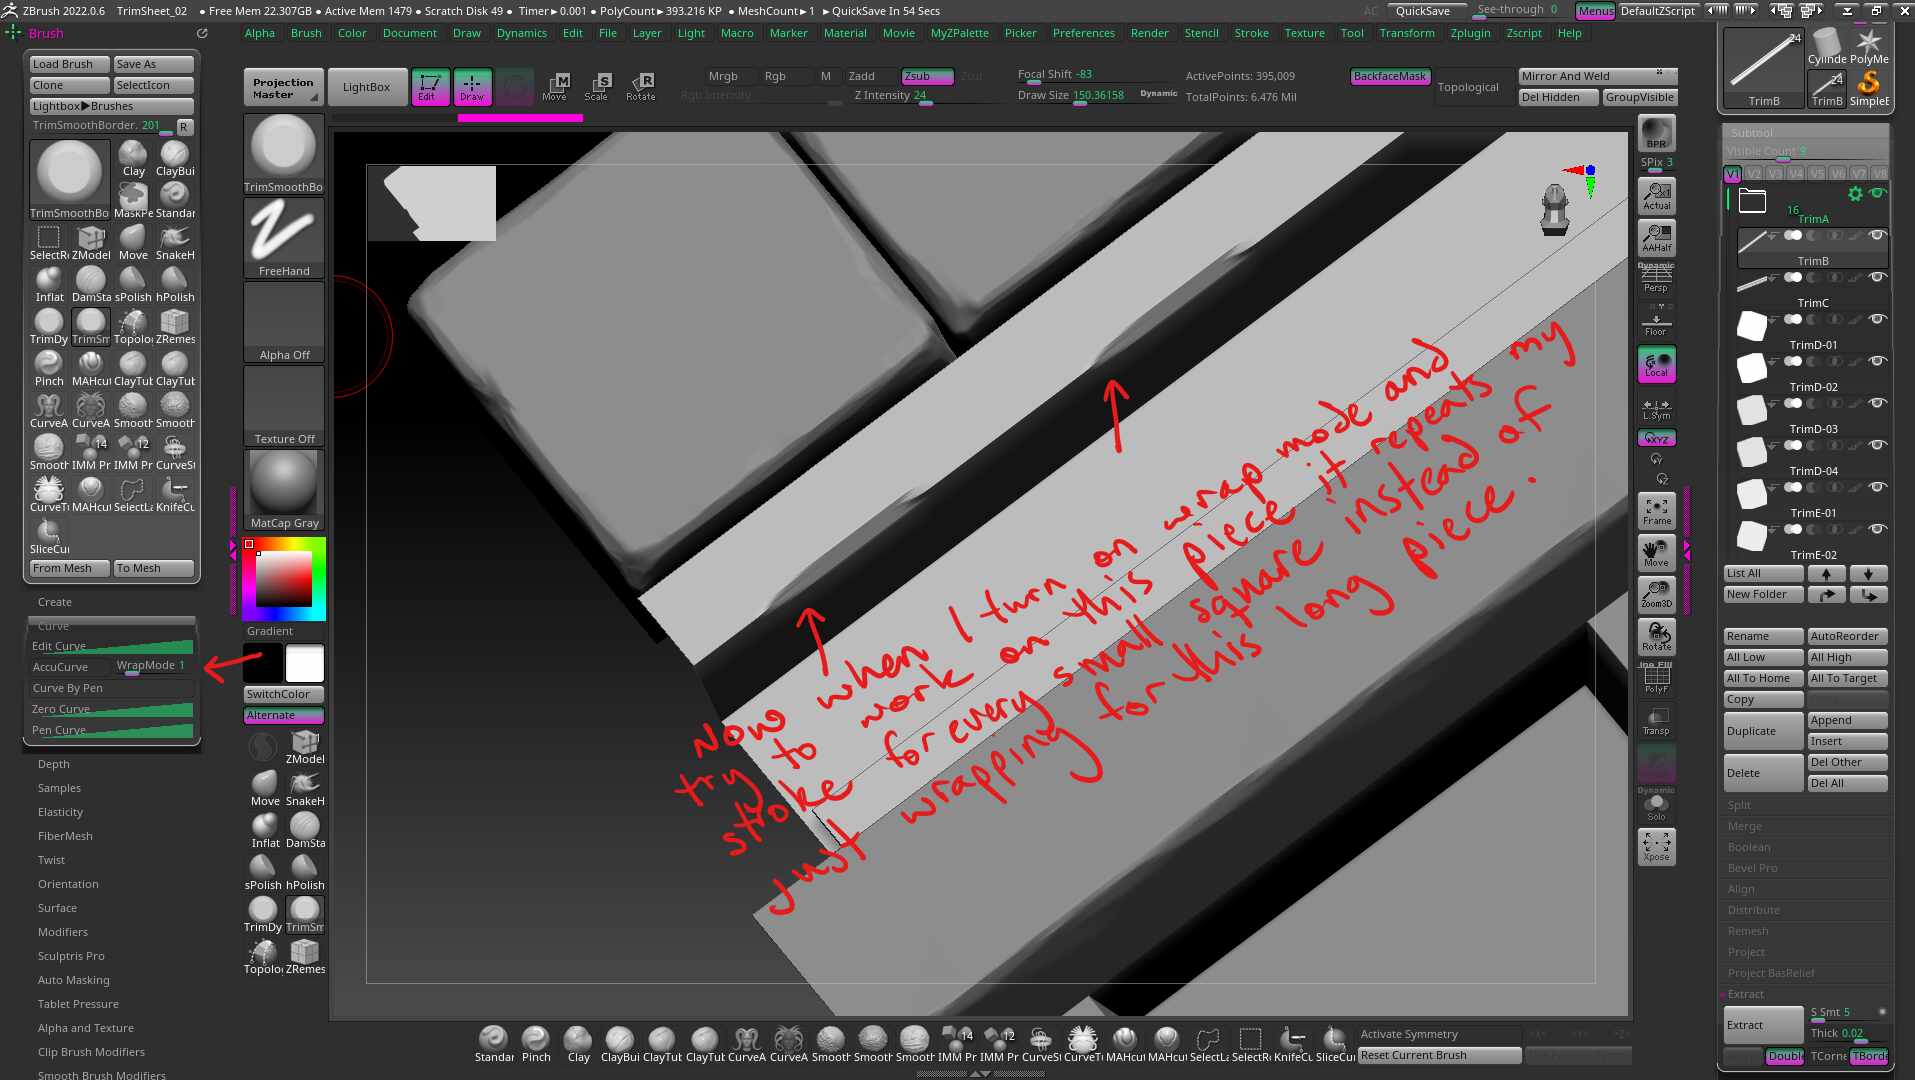Click the Xpose icon
Screen dimensions: 1915x1080
(1656, 846)
